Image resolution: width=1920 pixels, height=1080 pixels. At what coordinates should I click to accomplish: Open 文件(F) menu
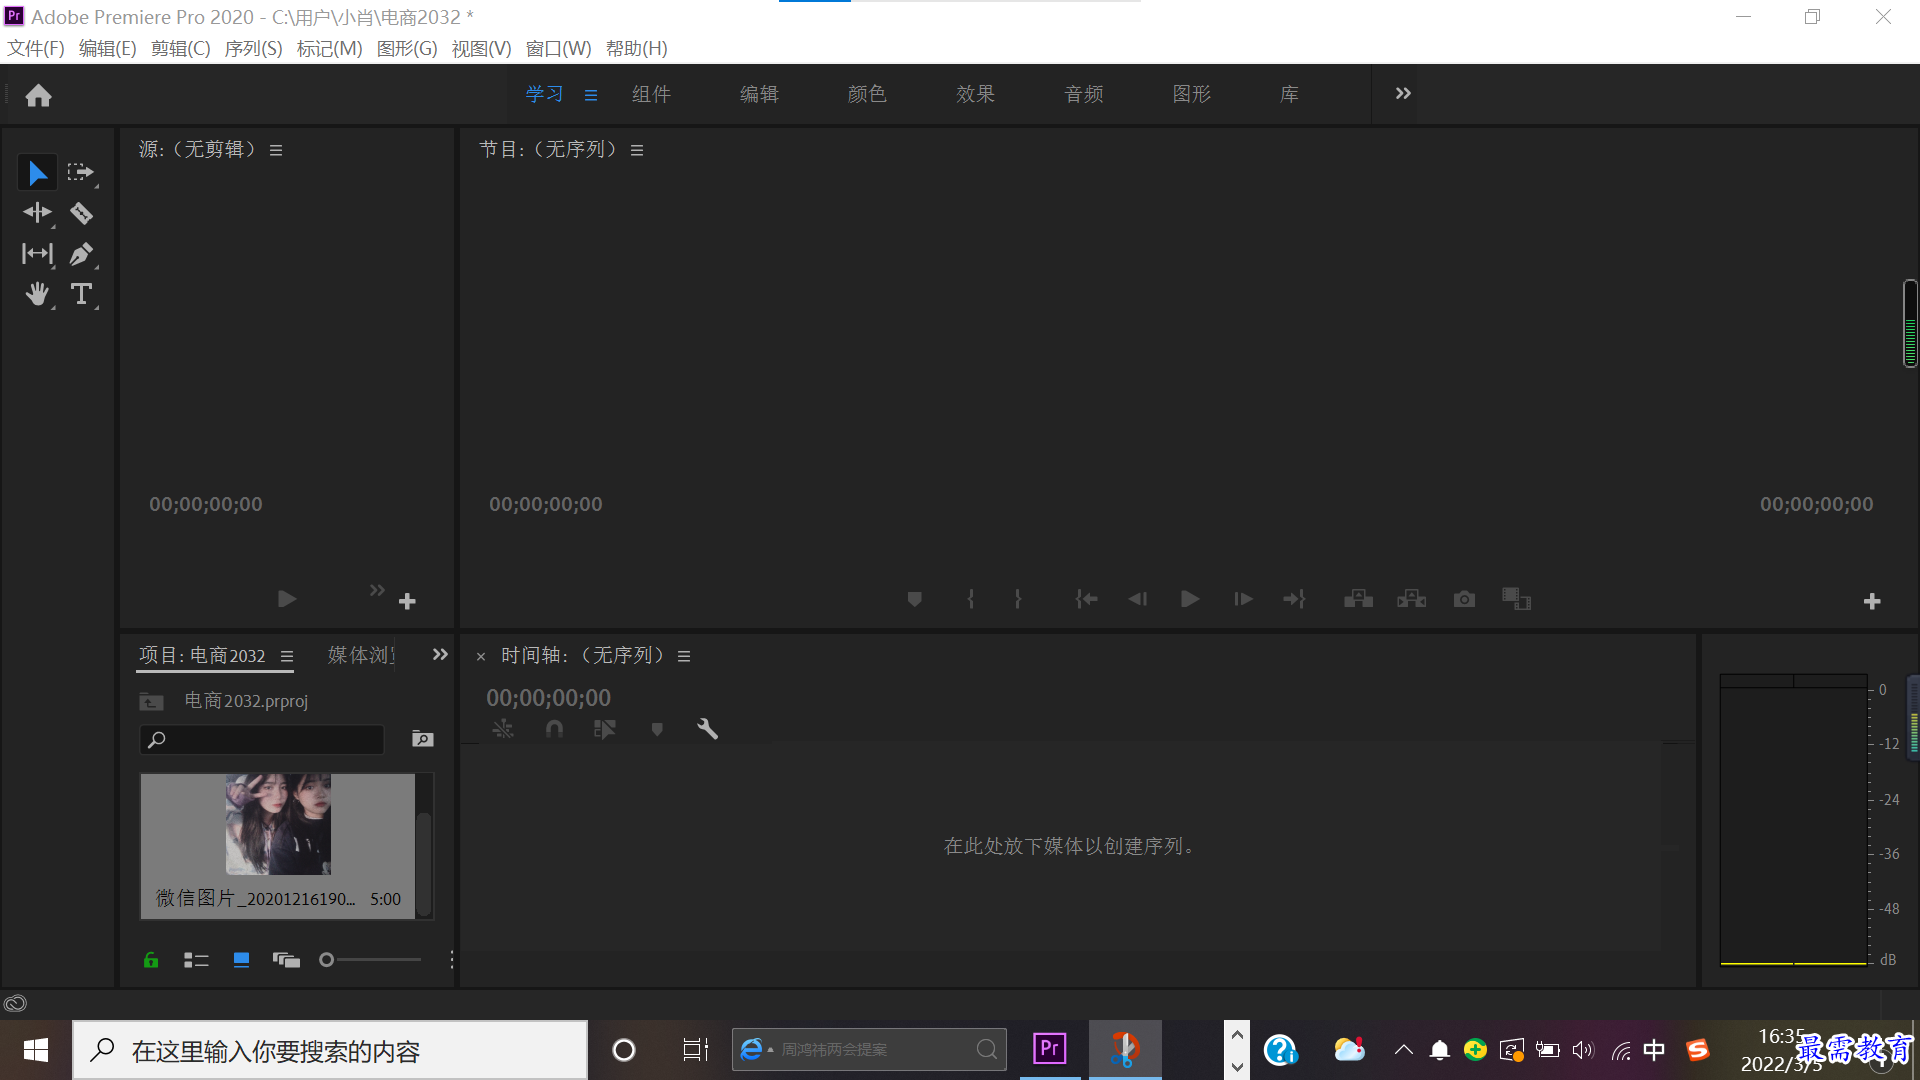(x=36, y=48)
